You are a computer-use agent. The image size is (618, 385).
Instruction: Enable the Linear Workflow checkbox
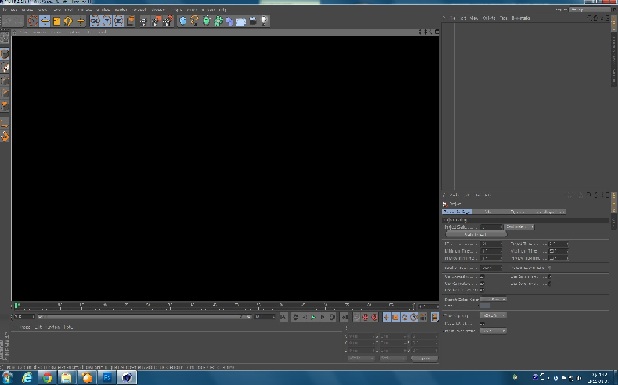[x=482, y=324]
